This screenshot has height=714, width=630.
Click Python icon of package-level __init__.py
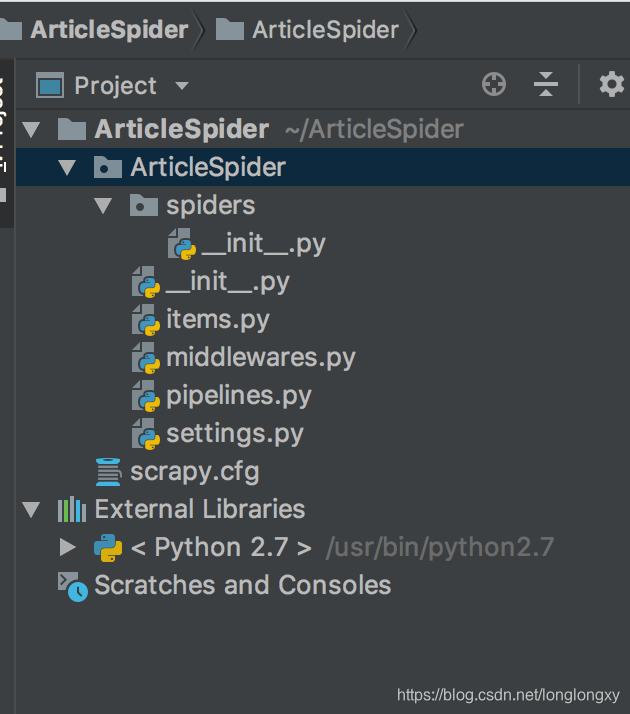coord(146,282)
